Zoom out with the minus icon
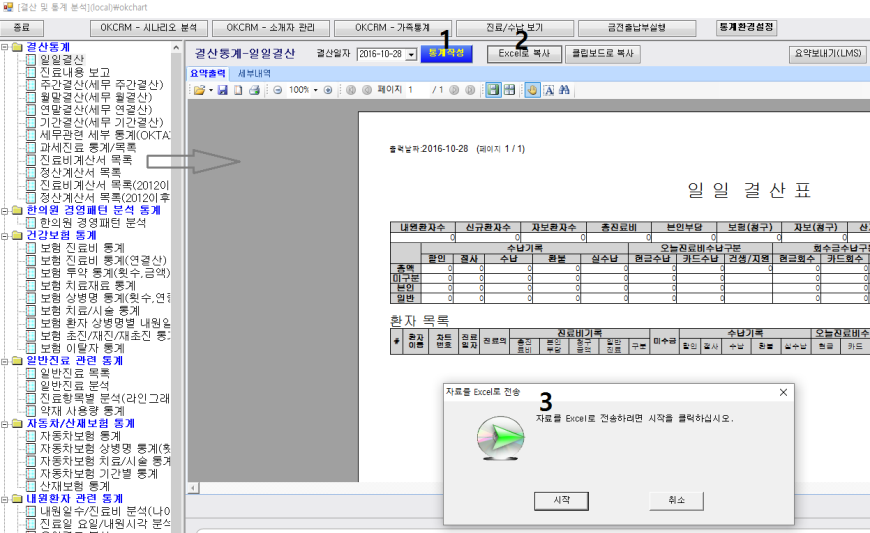Viewport: 870px width, 533px height. click(x=277, y=90)
